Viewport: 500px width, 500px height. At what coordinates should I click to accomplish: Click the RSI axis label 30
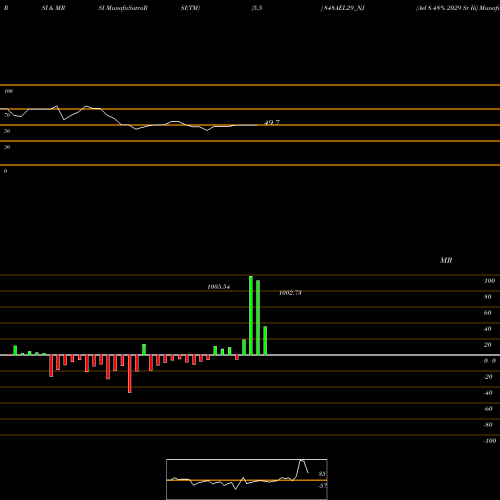click(7, 147)
